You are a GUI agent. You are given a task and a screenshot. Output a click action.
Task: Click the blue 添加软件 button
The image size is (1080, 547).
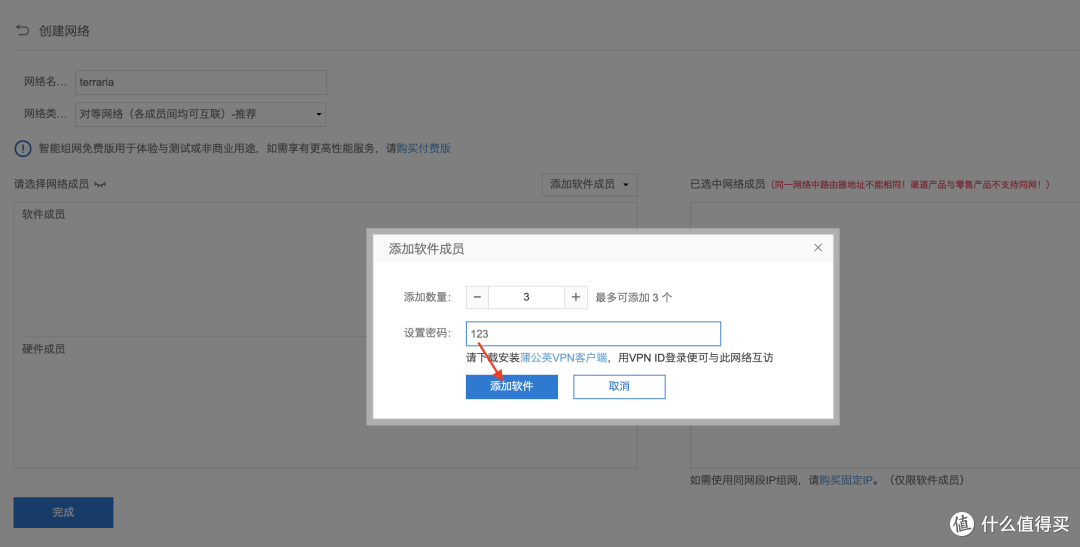point(512,386)
